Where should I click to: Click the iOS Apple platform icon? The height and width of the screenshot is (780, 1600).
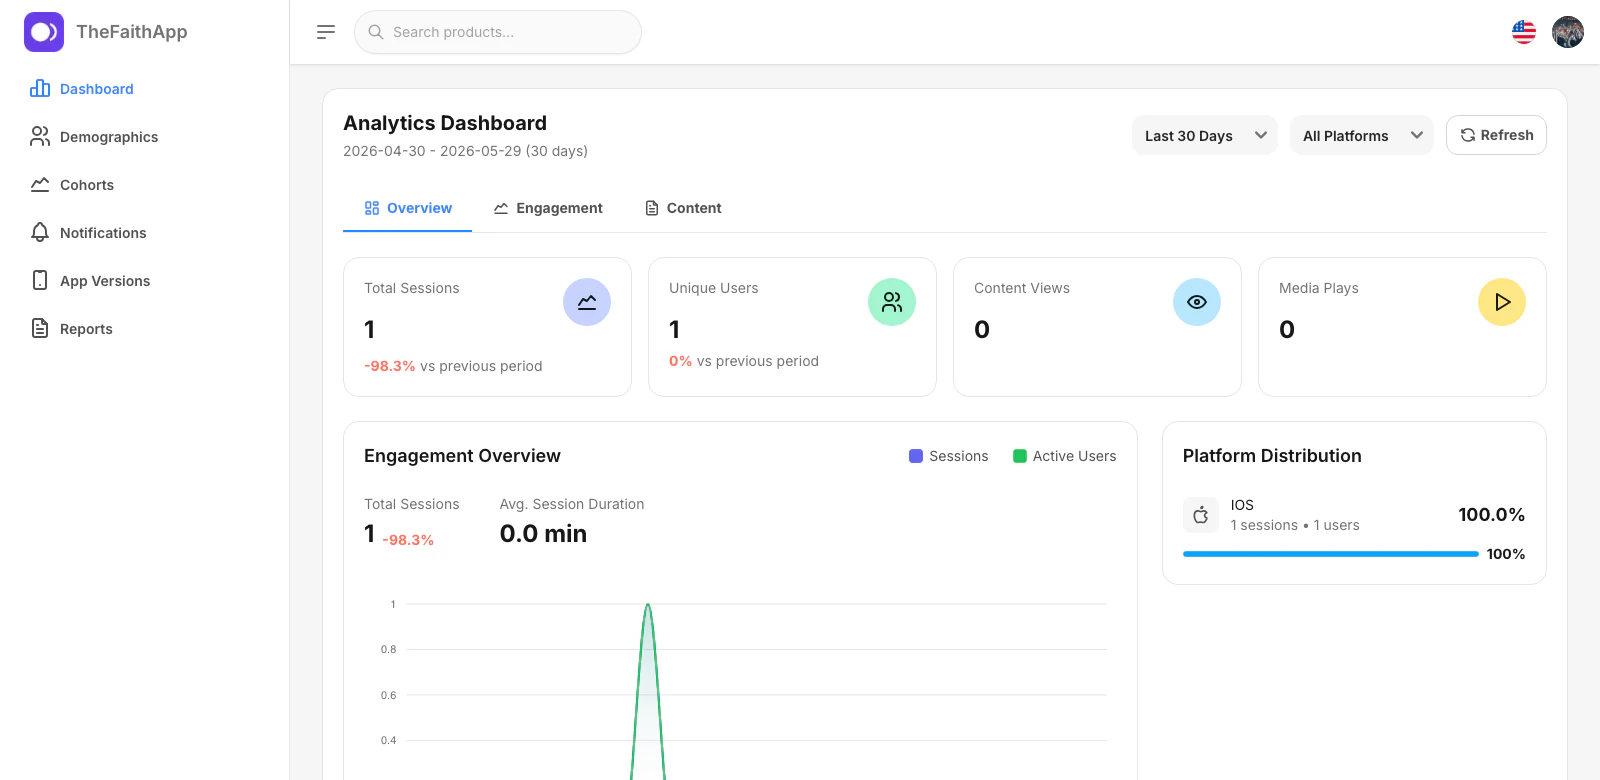pyautogui.click(x=1201, y=515)
